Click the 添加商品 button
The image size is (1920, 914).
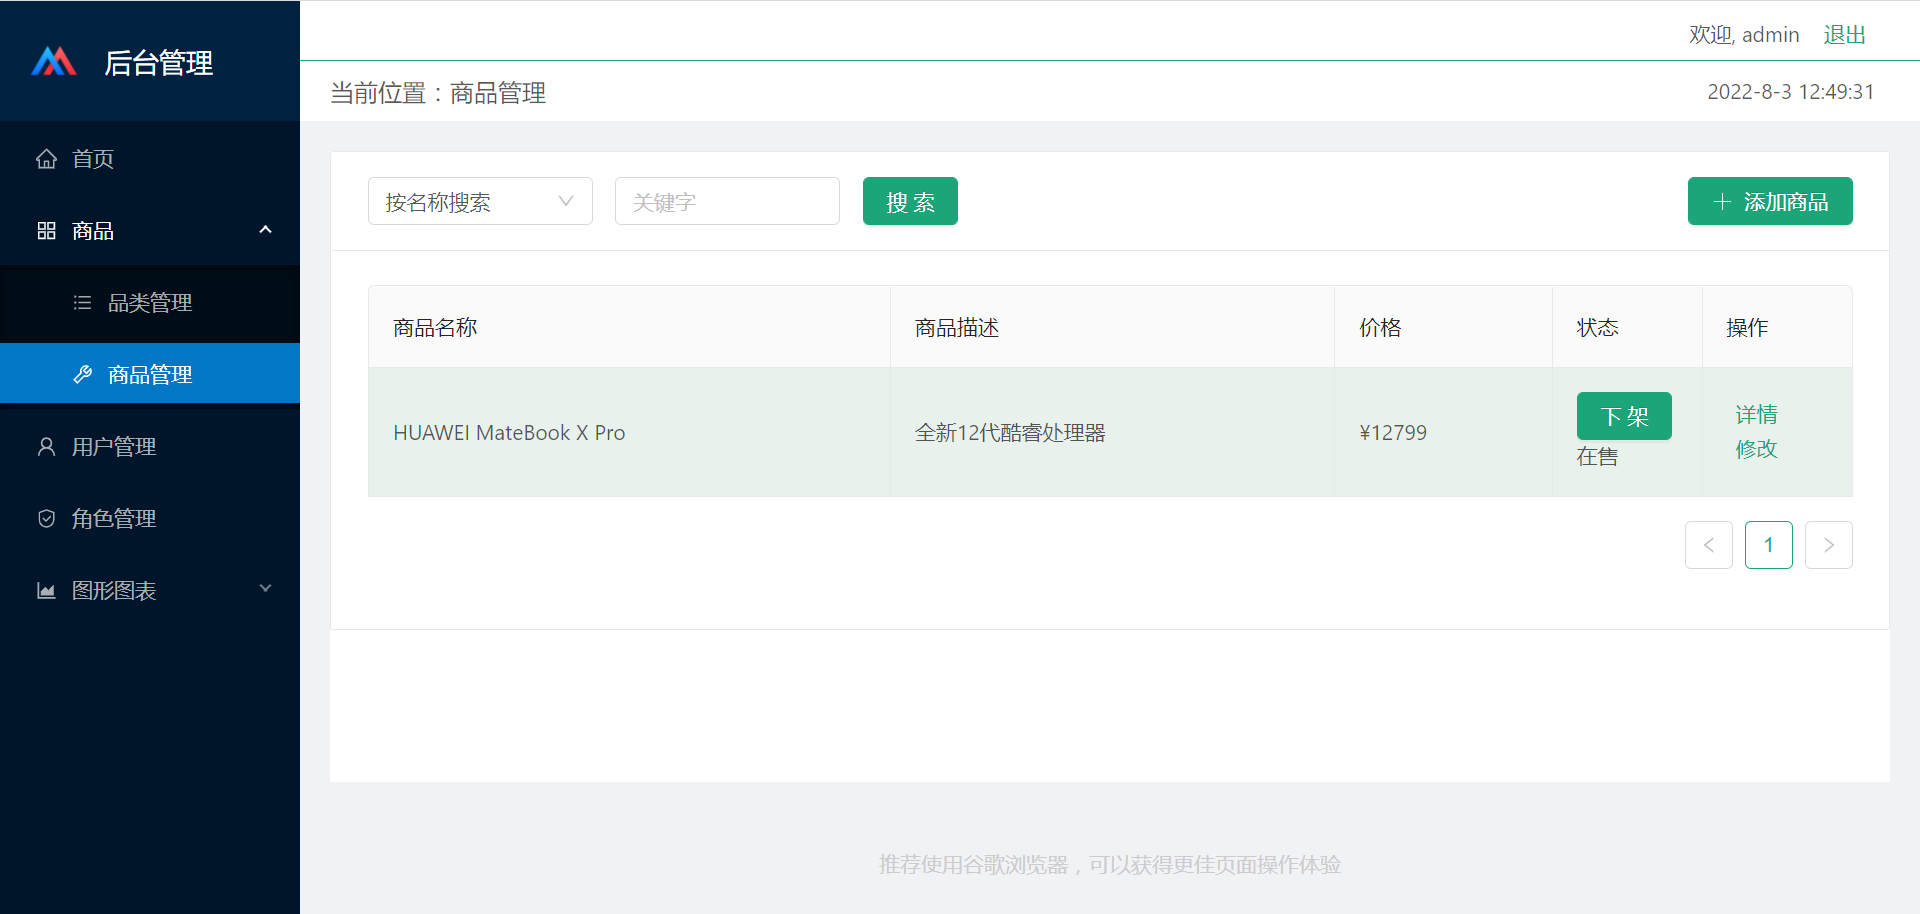[1770, 201]
